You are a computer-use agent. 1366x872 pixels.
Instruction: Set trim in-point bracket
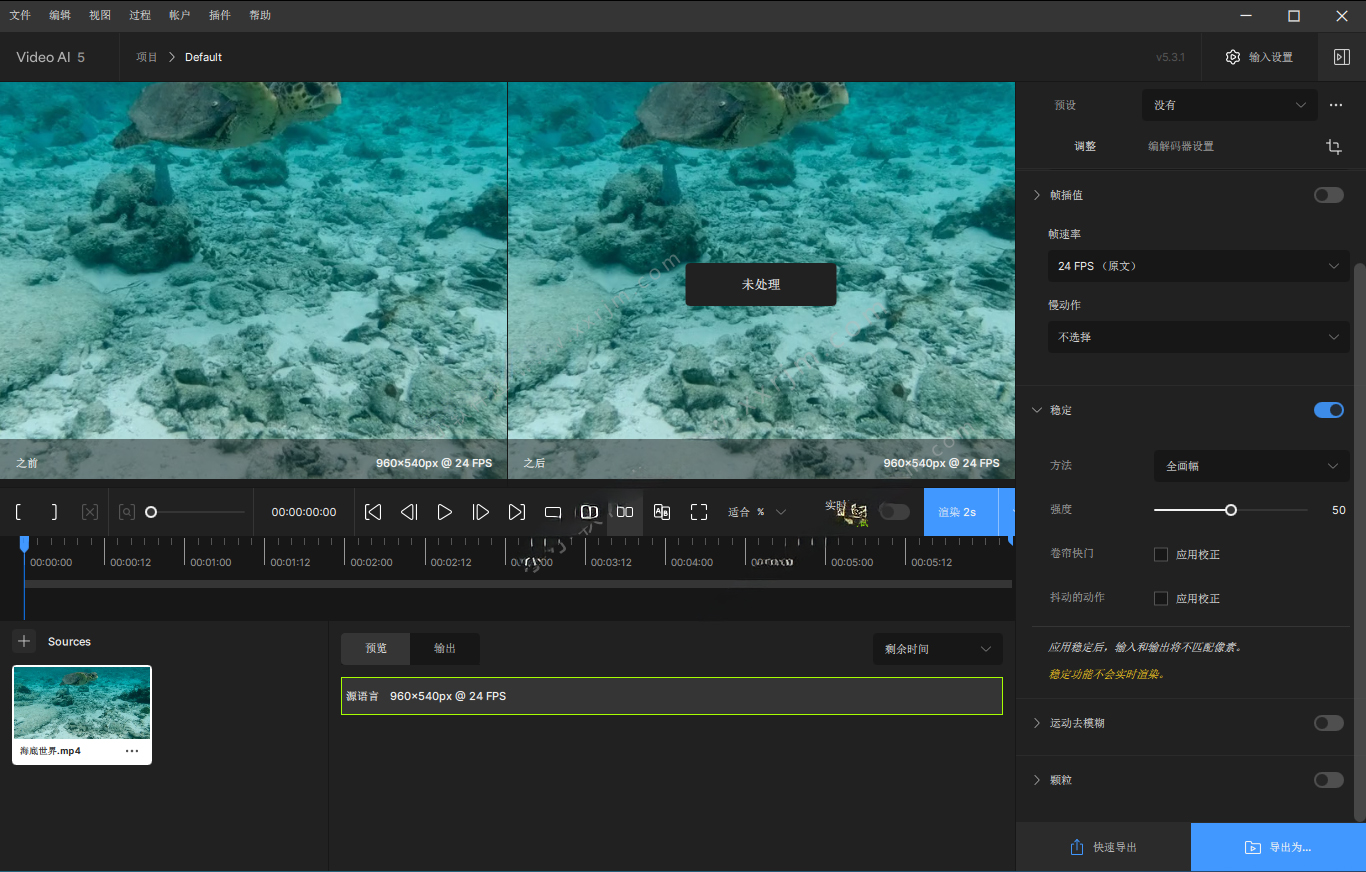coord(19,512)
